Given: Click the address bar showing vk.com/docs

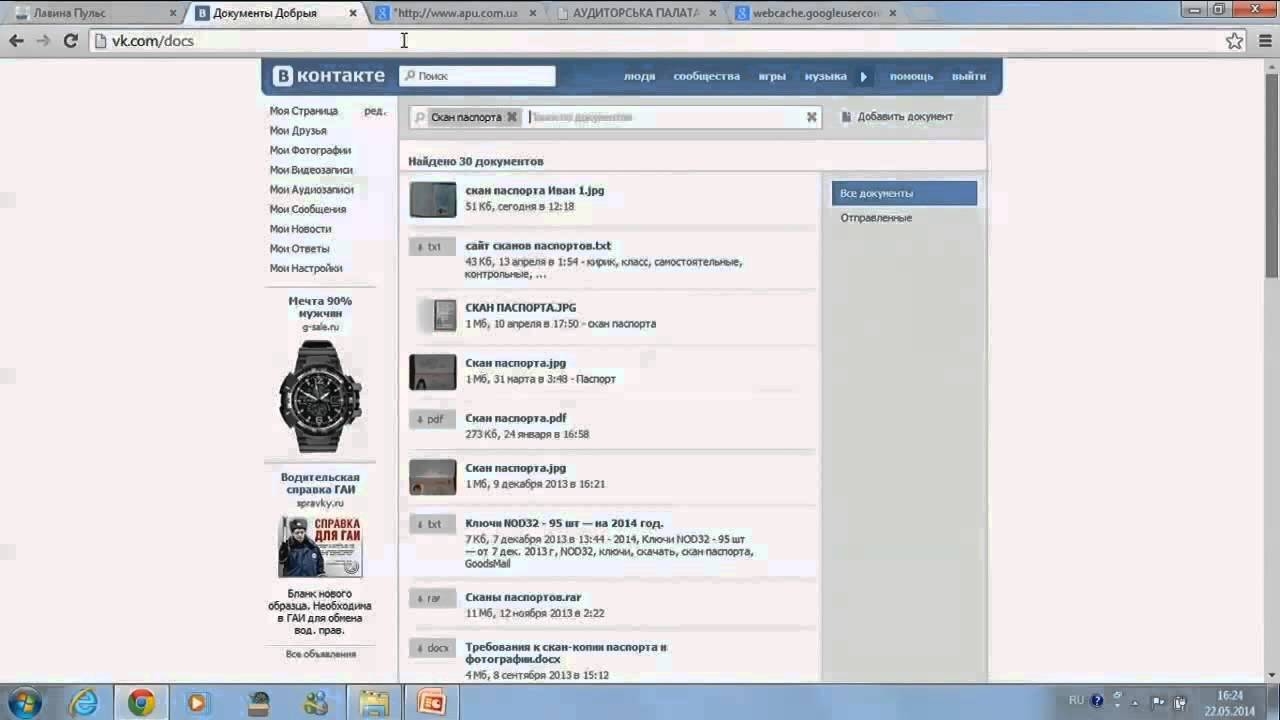Looking at the screenshot, I should point(655,41).
